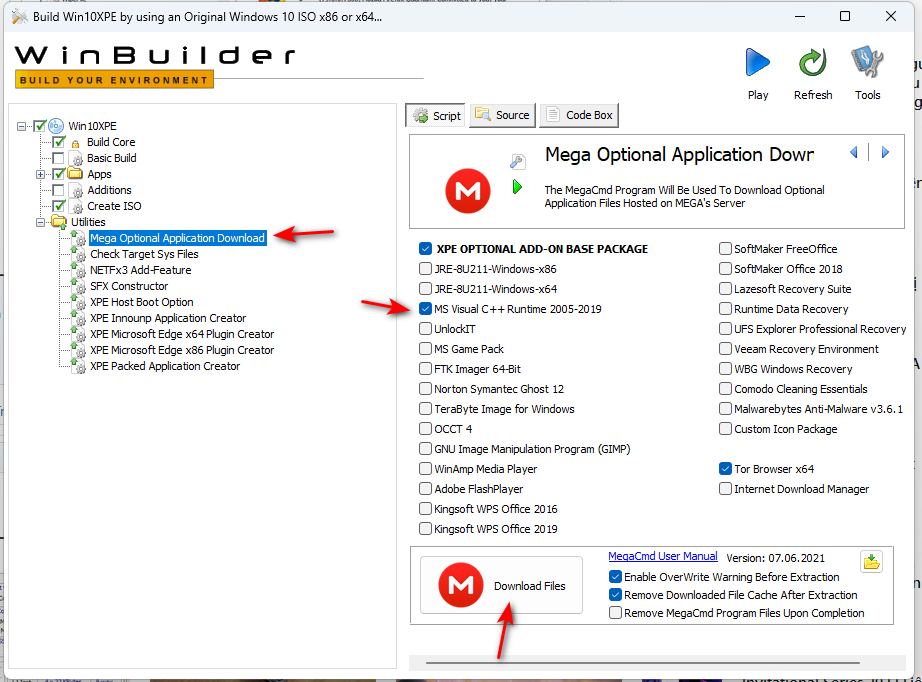
Task: Click the NETFx3 Add-Feature script icon
Action: pos(79,270)
